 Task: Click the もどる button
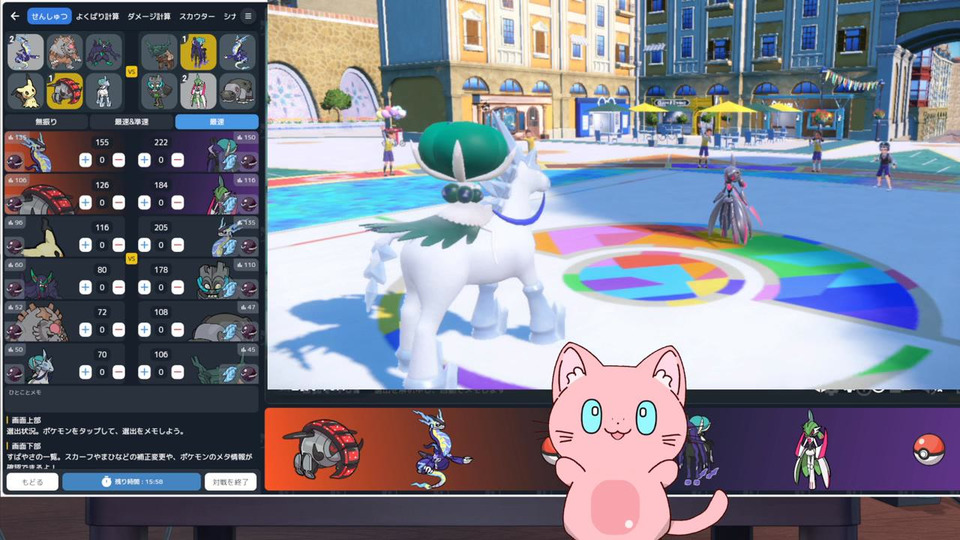point(32,482)
